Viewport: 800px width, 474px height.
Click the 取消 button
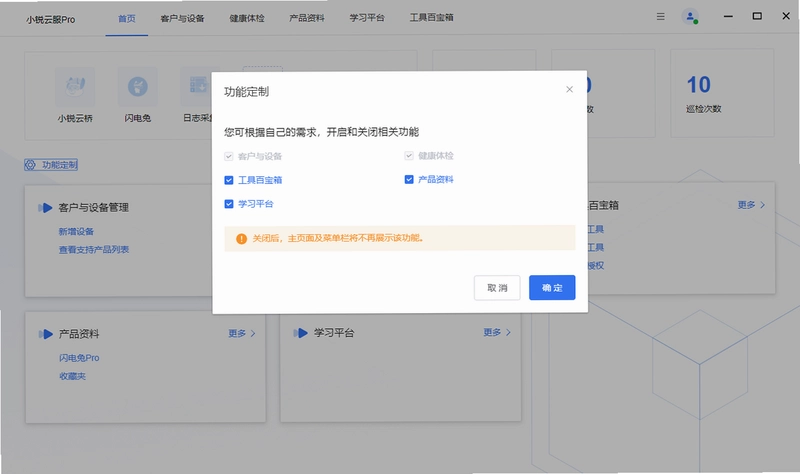pos(497,288)
